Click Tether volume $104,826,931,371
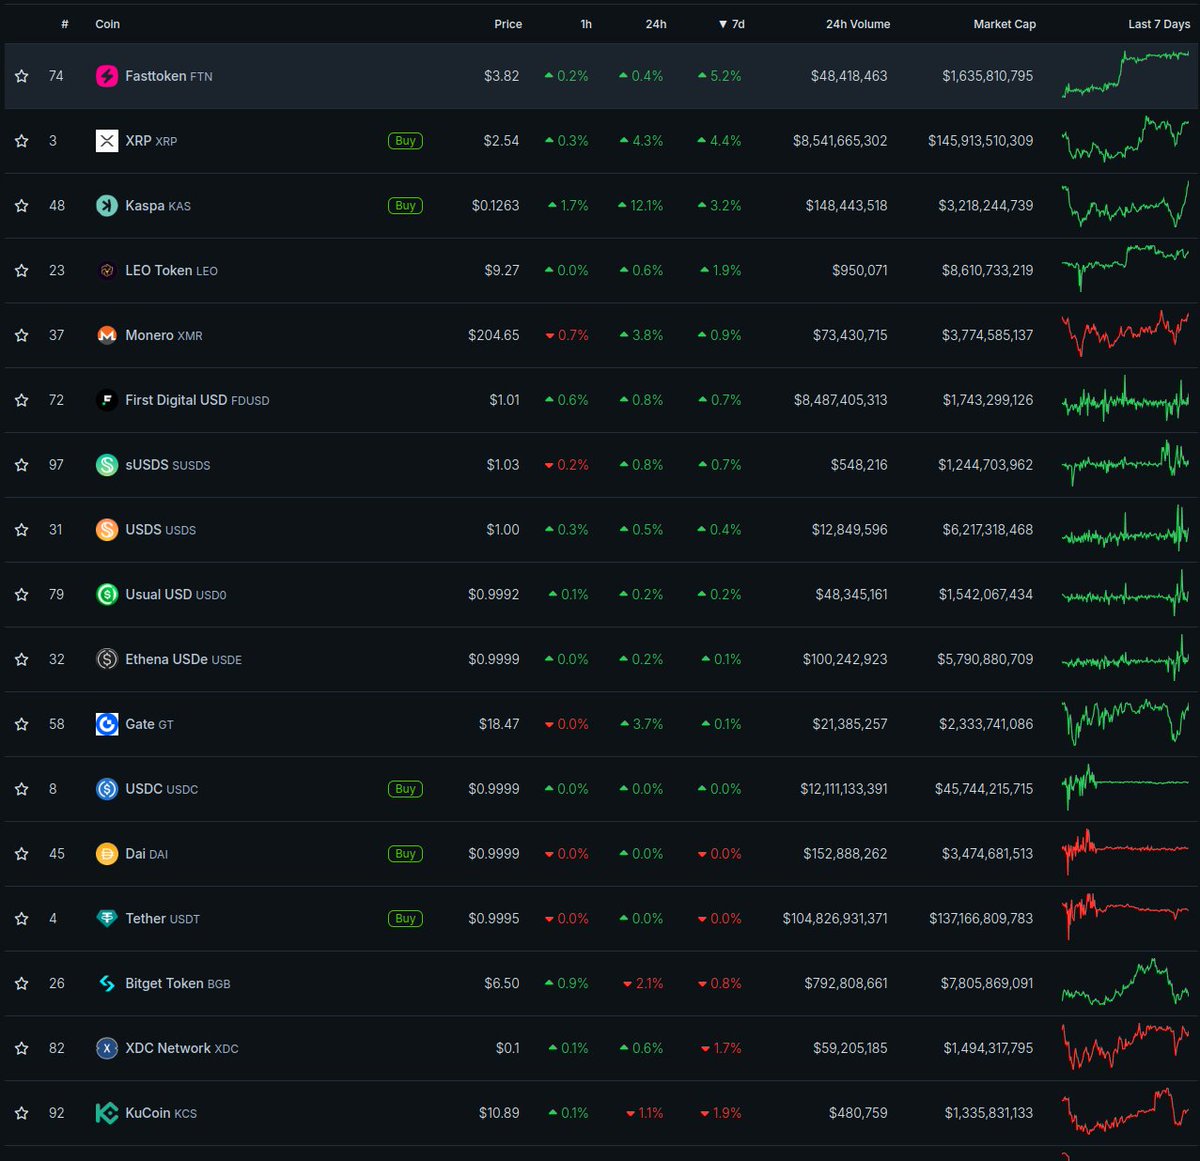Image resolution: width=1200 pixels, height=1161 pixels. coord(835,919)
